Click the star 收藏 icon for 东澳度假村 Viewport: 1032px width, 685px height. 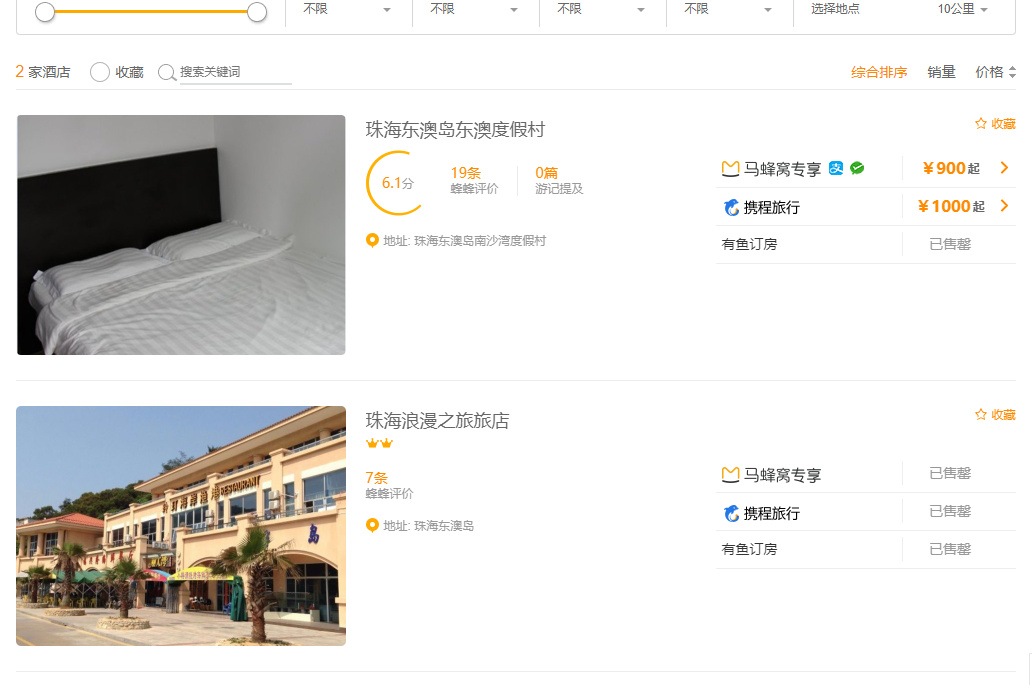(981, 124)
